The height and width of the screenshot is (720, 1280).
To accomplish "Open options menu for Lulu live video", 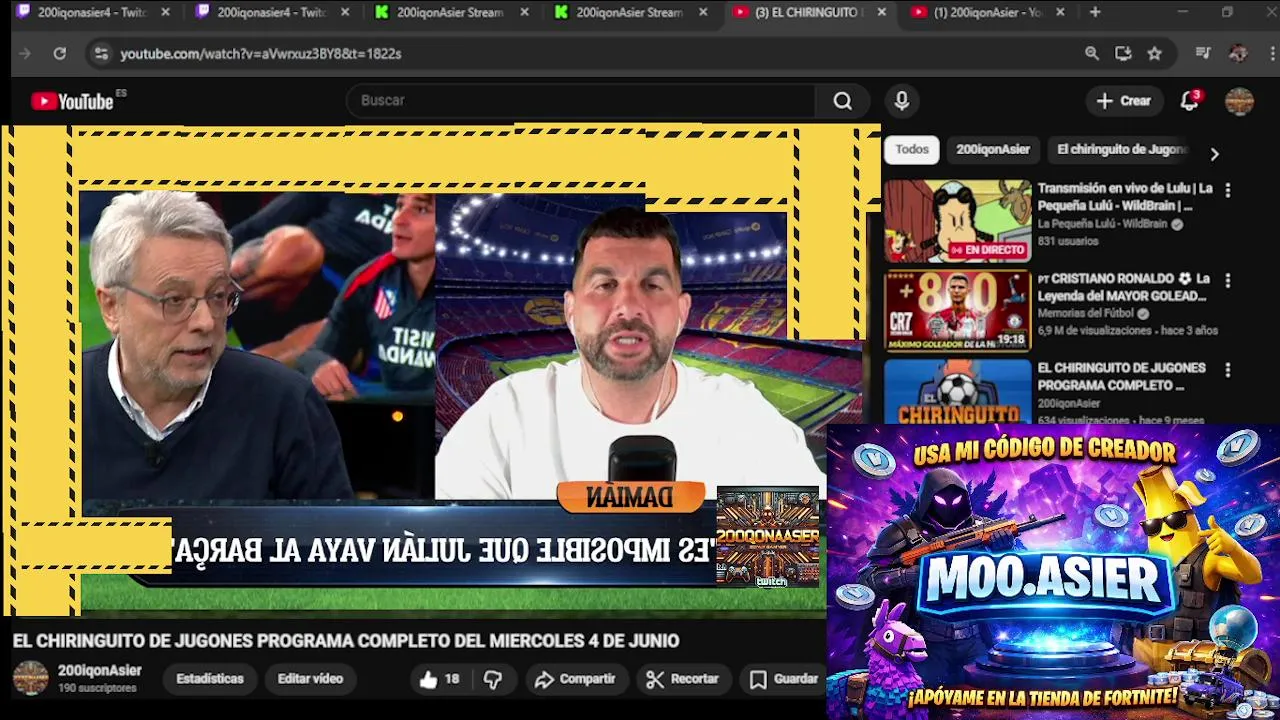I will pos(1228,190).
